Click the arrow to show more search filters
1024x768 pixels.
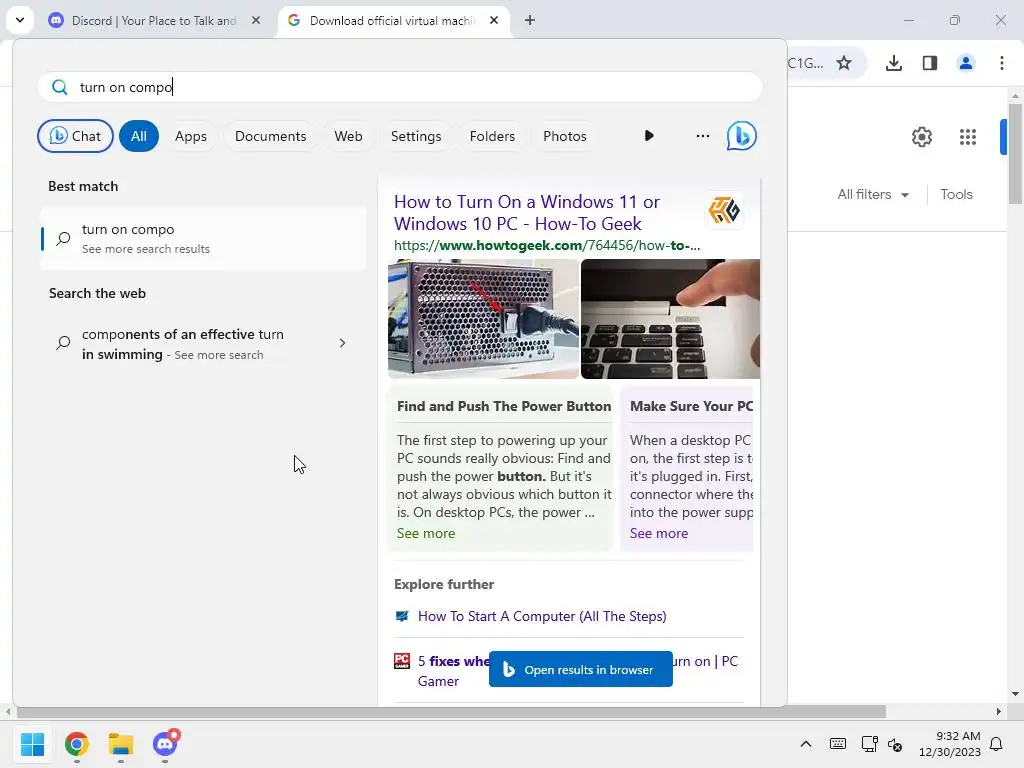point(648,136)
